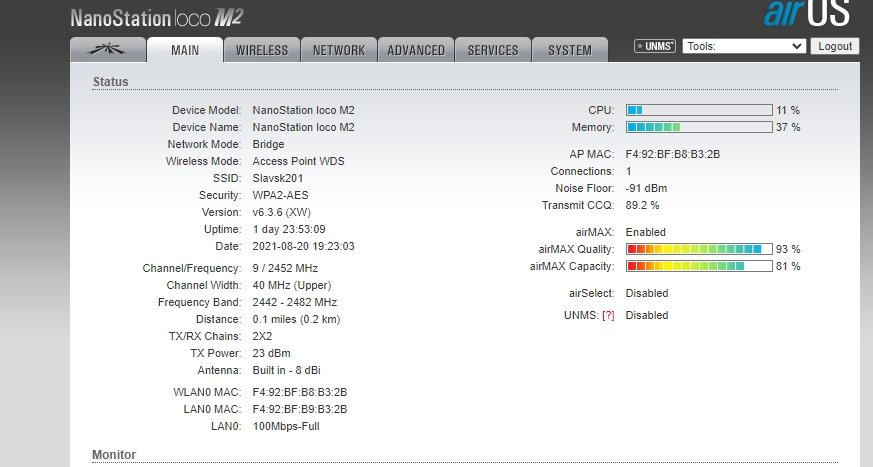Switch to the SYSTEM tab
Viewport: 873px width, 467px height.
point(570,50)
